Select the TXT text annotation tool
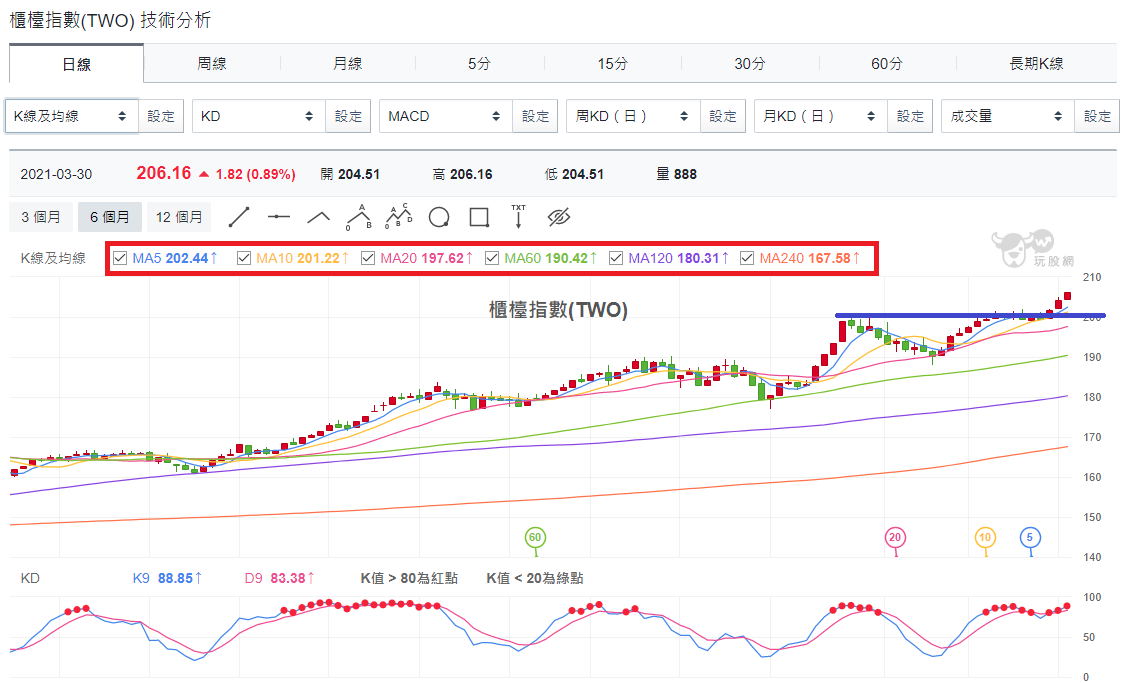 pyautogui.click(x=518, y=216)
